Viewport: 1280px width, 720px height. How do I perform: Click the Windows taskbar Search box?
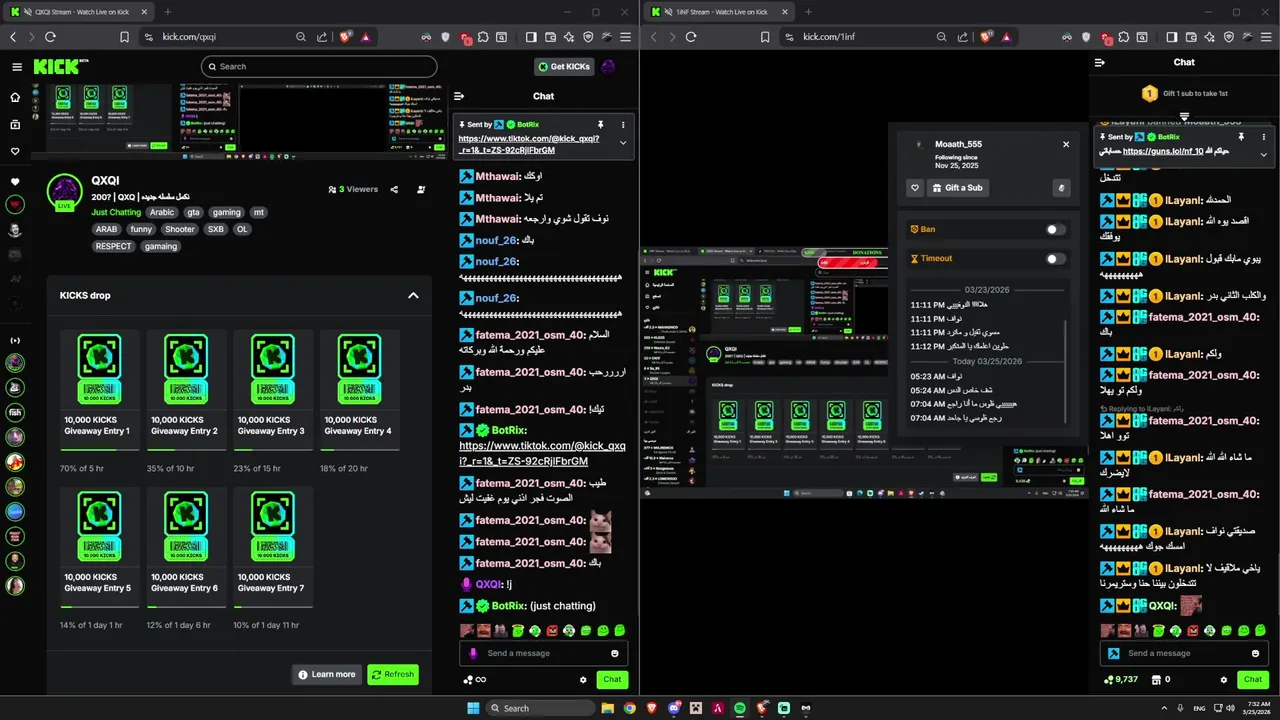539,708
